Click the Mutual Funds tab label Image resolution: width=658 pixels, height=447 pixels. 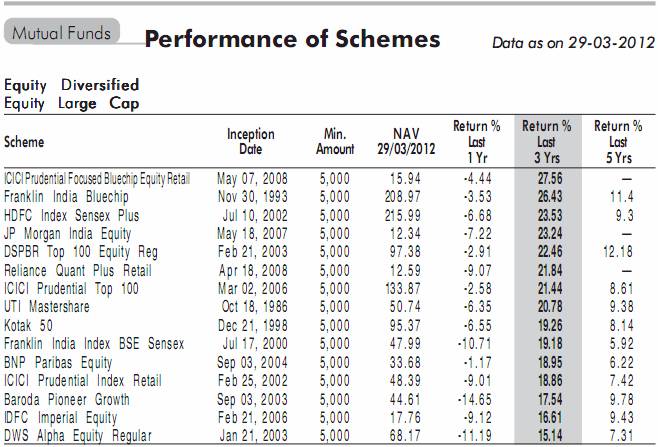61,32
